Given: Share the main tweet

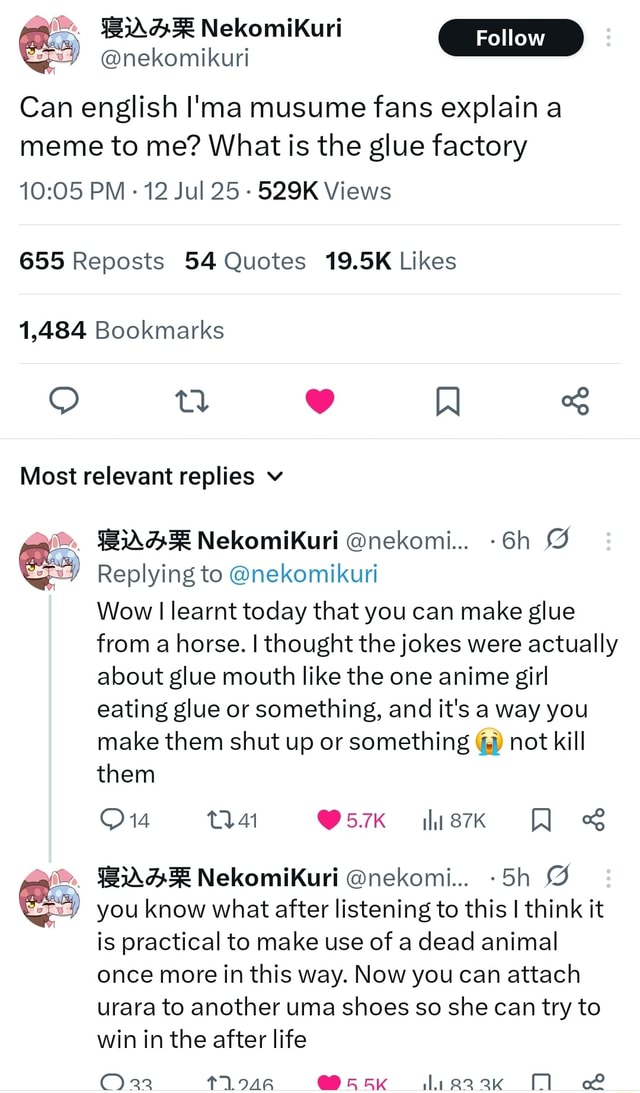Looking at the screenshot, I should [575, 400].
